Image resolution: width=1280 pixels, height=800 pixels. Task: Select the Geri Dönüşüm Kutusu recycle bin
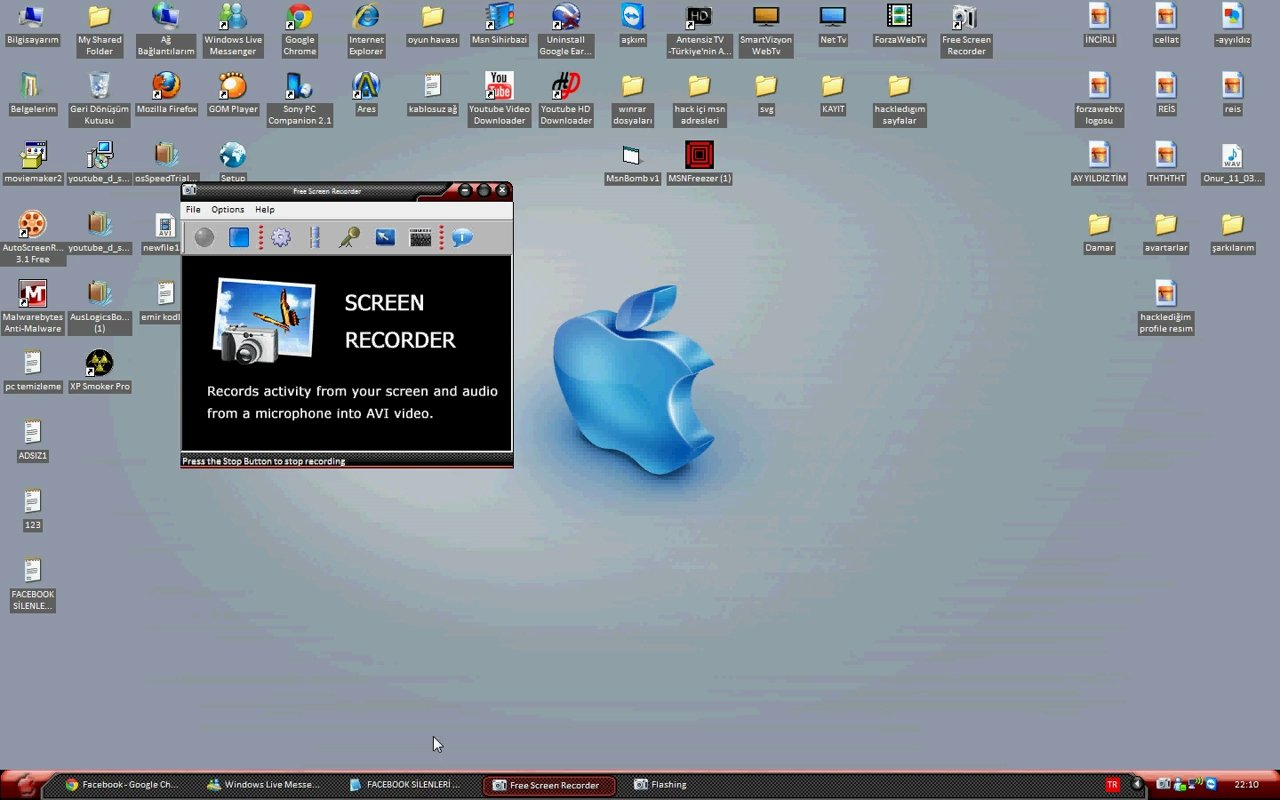pyautogui.click(x=99, y=98)
